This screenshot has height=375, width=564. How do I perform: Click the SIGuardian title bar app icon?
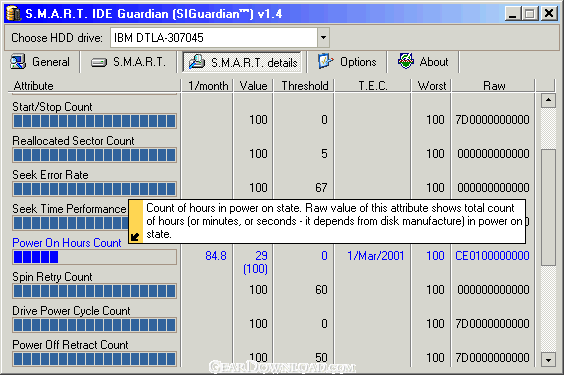14,14
